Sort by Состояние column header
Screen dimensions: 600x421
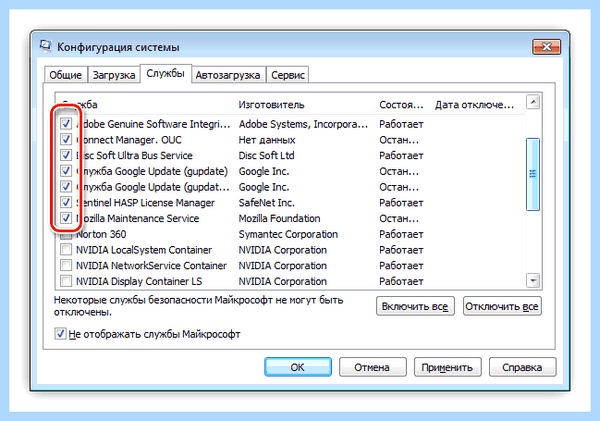pyautogui.click(x=402, y=104)
